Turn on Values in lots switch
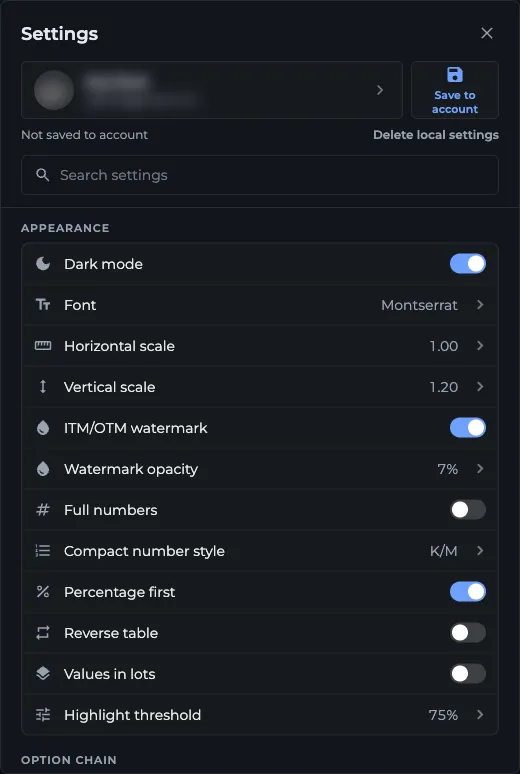The image size is (520, 774). click(468, 674)
